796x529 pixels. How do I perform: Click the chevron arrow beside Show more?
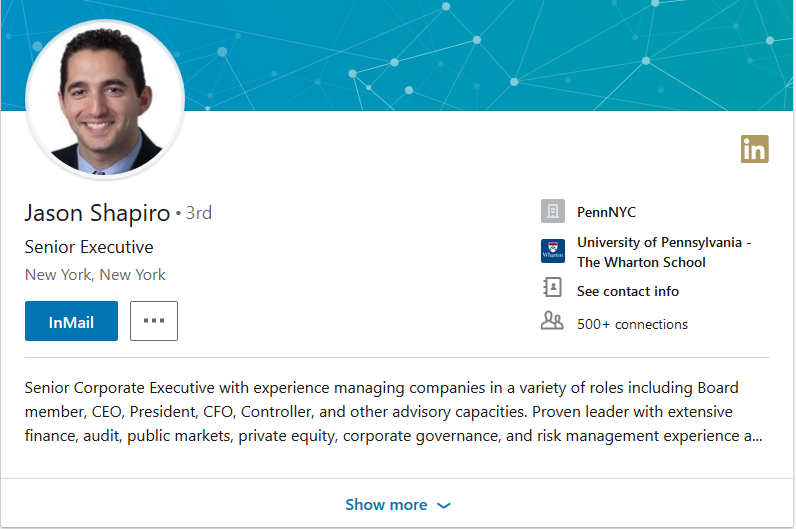[x=444, y=506]
